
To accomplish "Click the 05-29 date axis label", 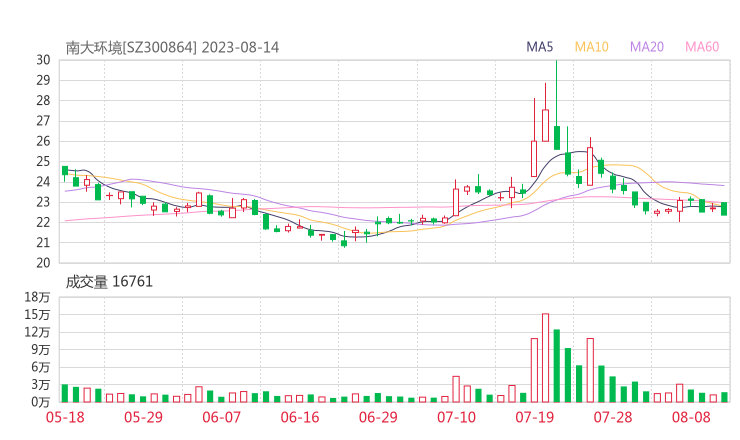I will 143,417.
